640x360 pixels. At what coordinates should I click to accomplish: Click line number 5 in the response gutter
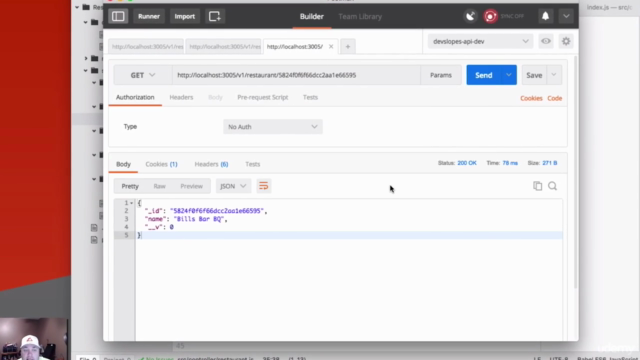click(126, 235)
